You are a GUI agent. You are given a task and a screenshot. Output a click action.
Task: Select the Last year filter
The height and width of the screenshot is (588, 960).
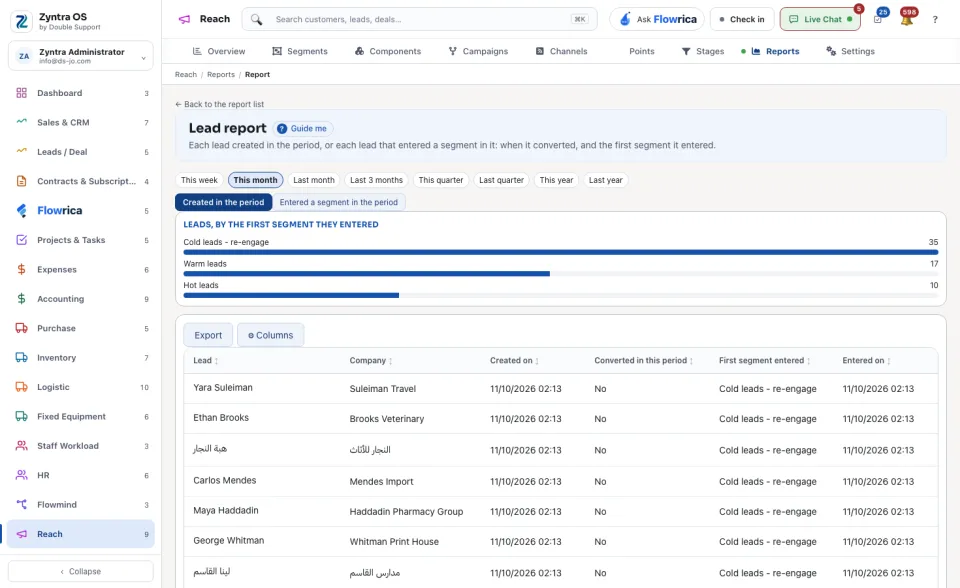click(606, 180)
